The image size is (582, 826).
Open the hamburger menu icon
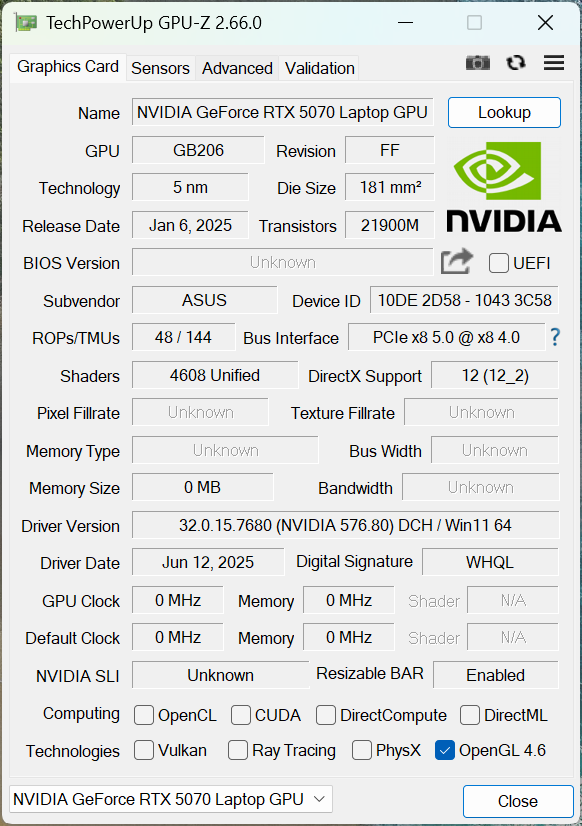[x=554, y=63]
